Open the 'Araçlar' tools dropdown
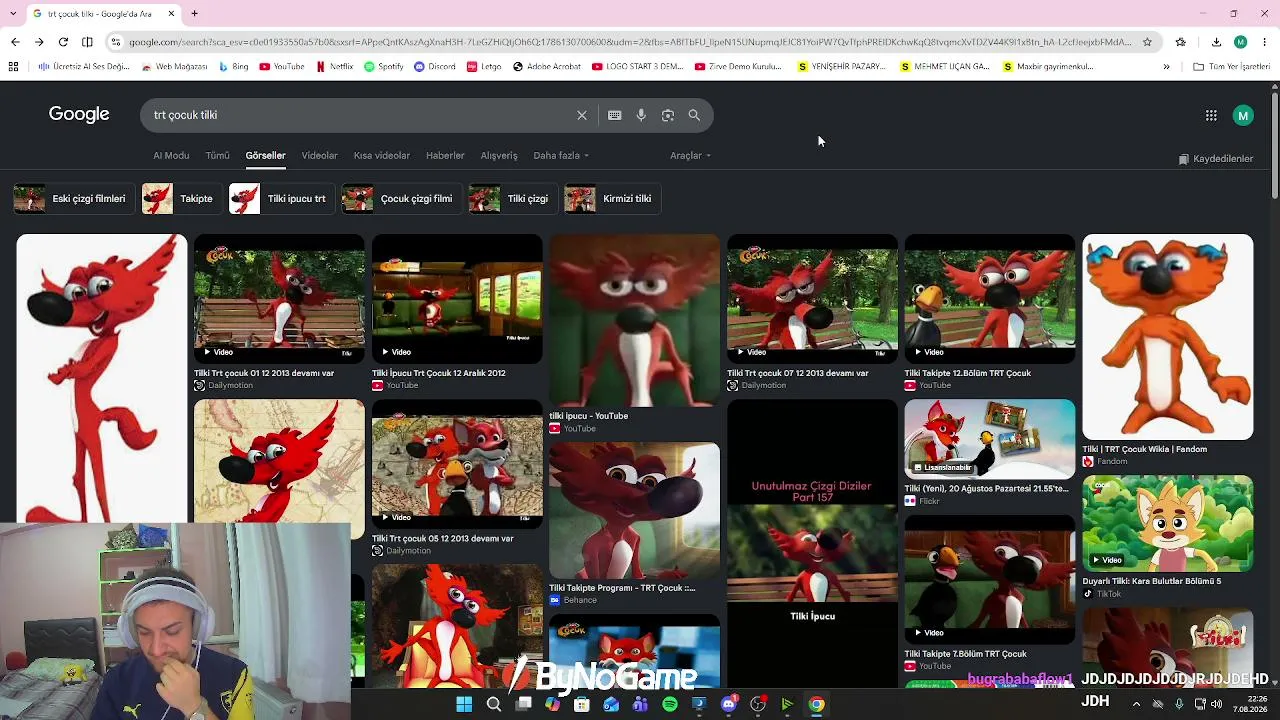 tap(690, 156)
